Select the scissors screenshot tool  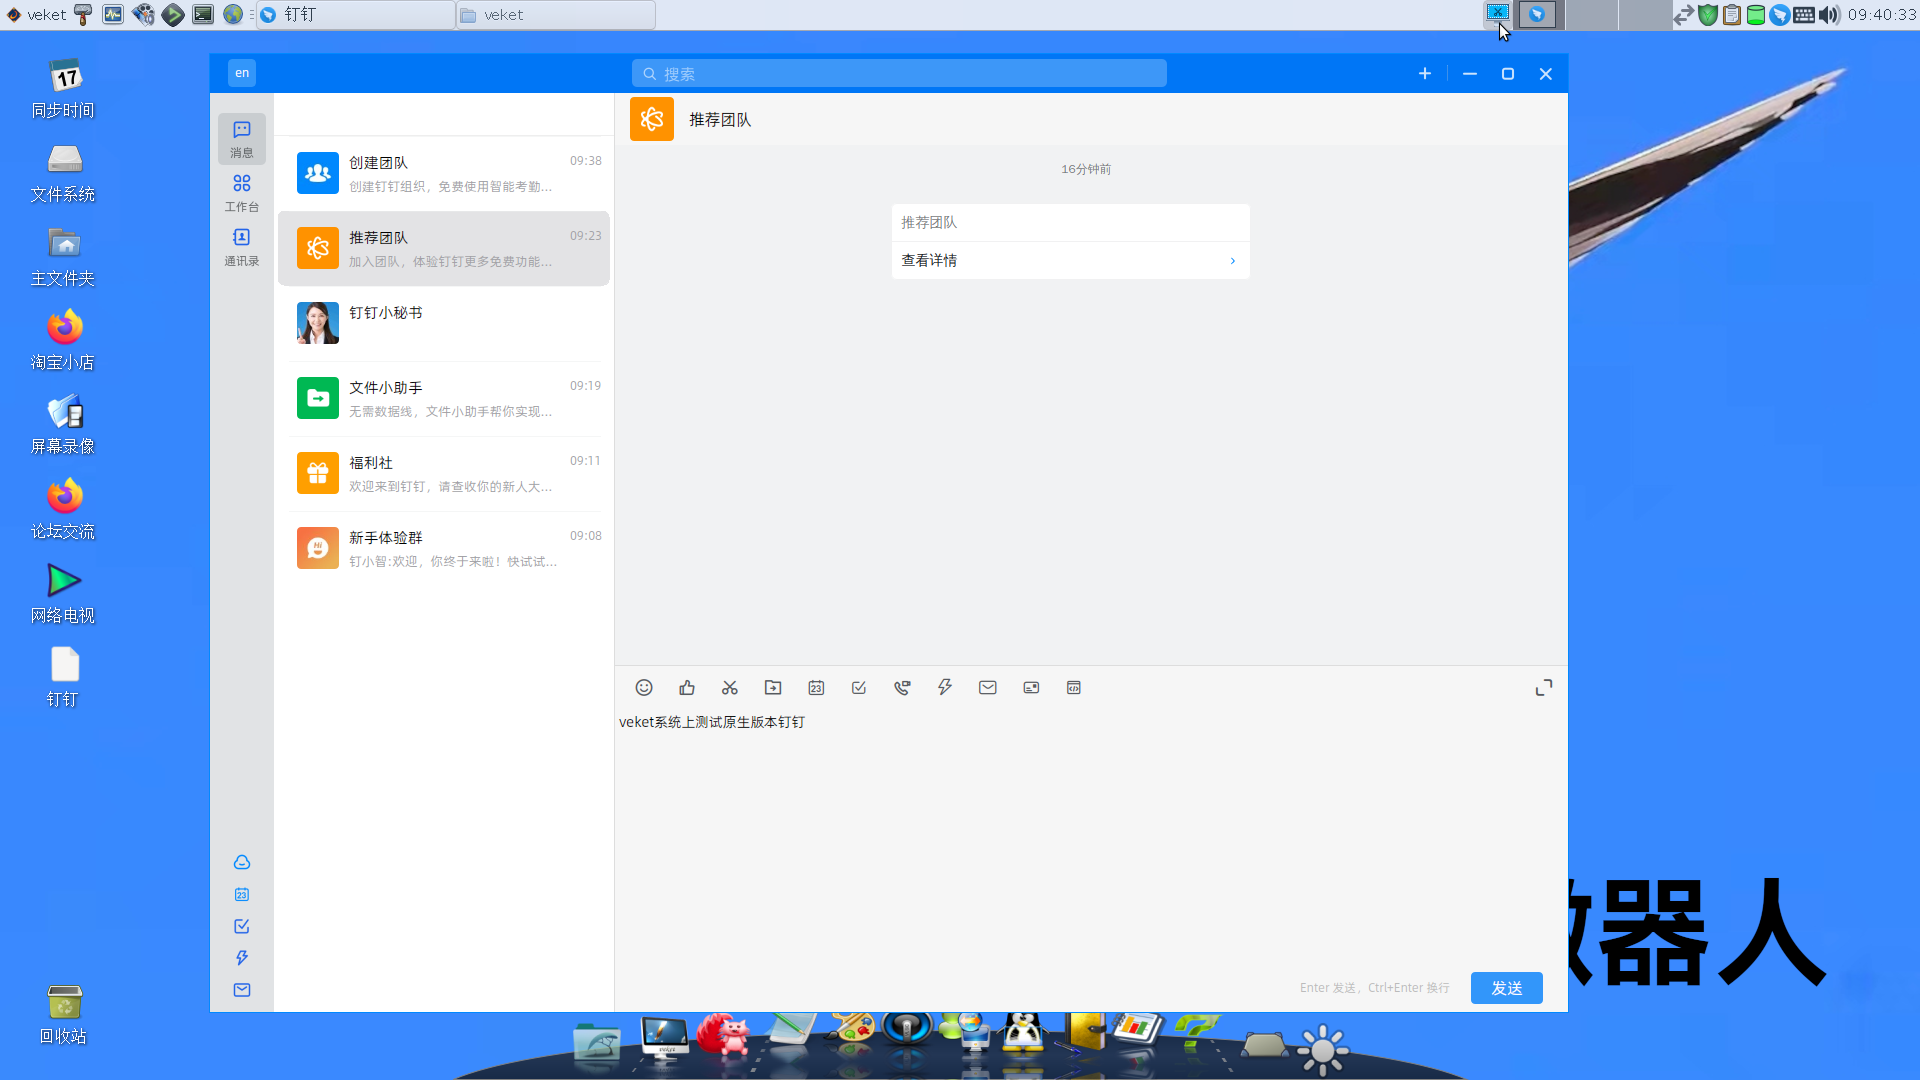coord(730,688)
